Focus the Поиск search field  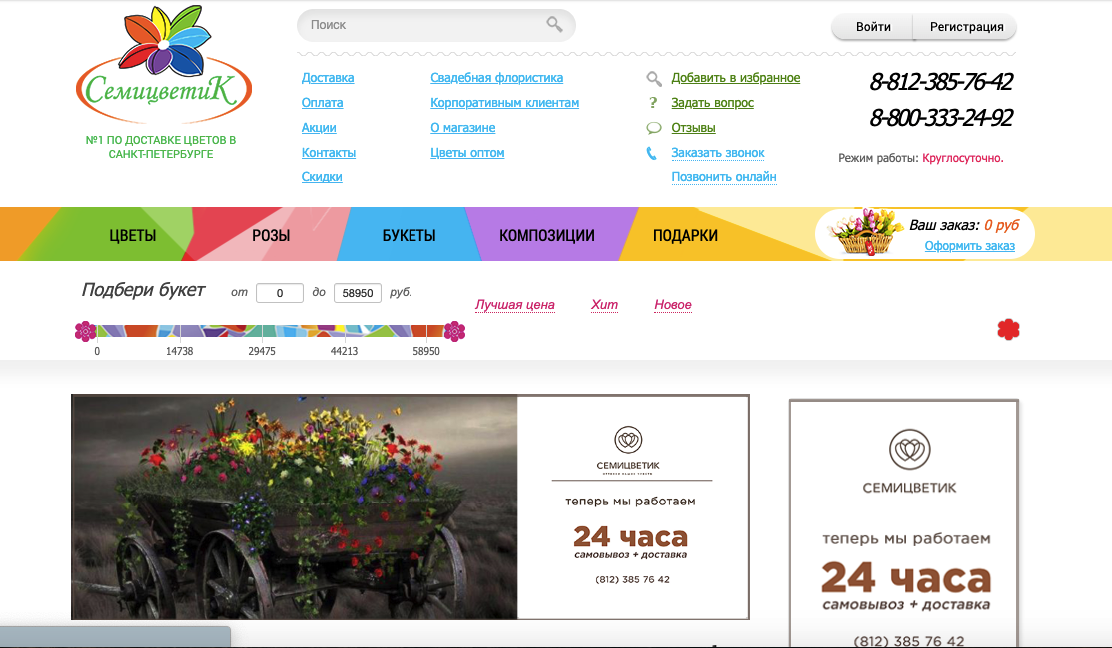425,25
